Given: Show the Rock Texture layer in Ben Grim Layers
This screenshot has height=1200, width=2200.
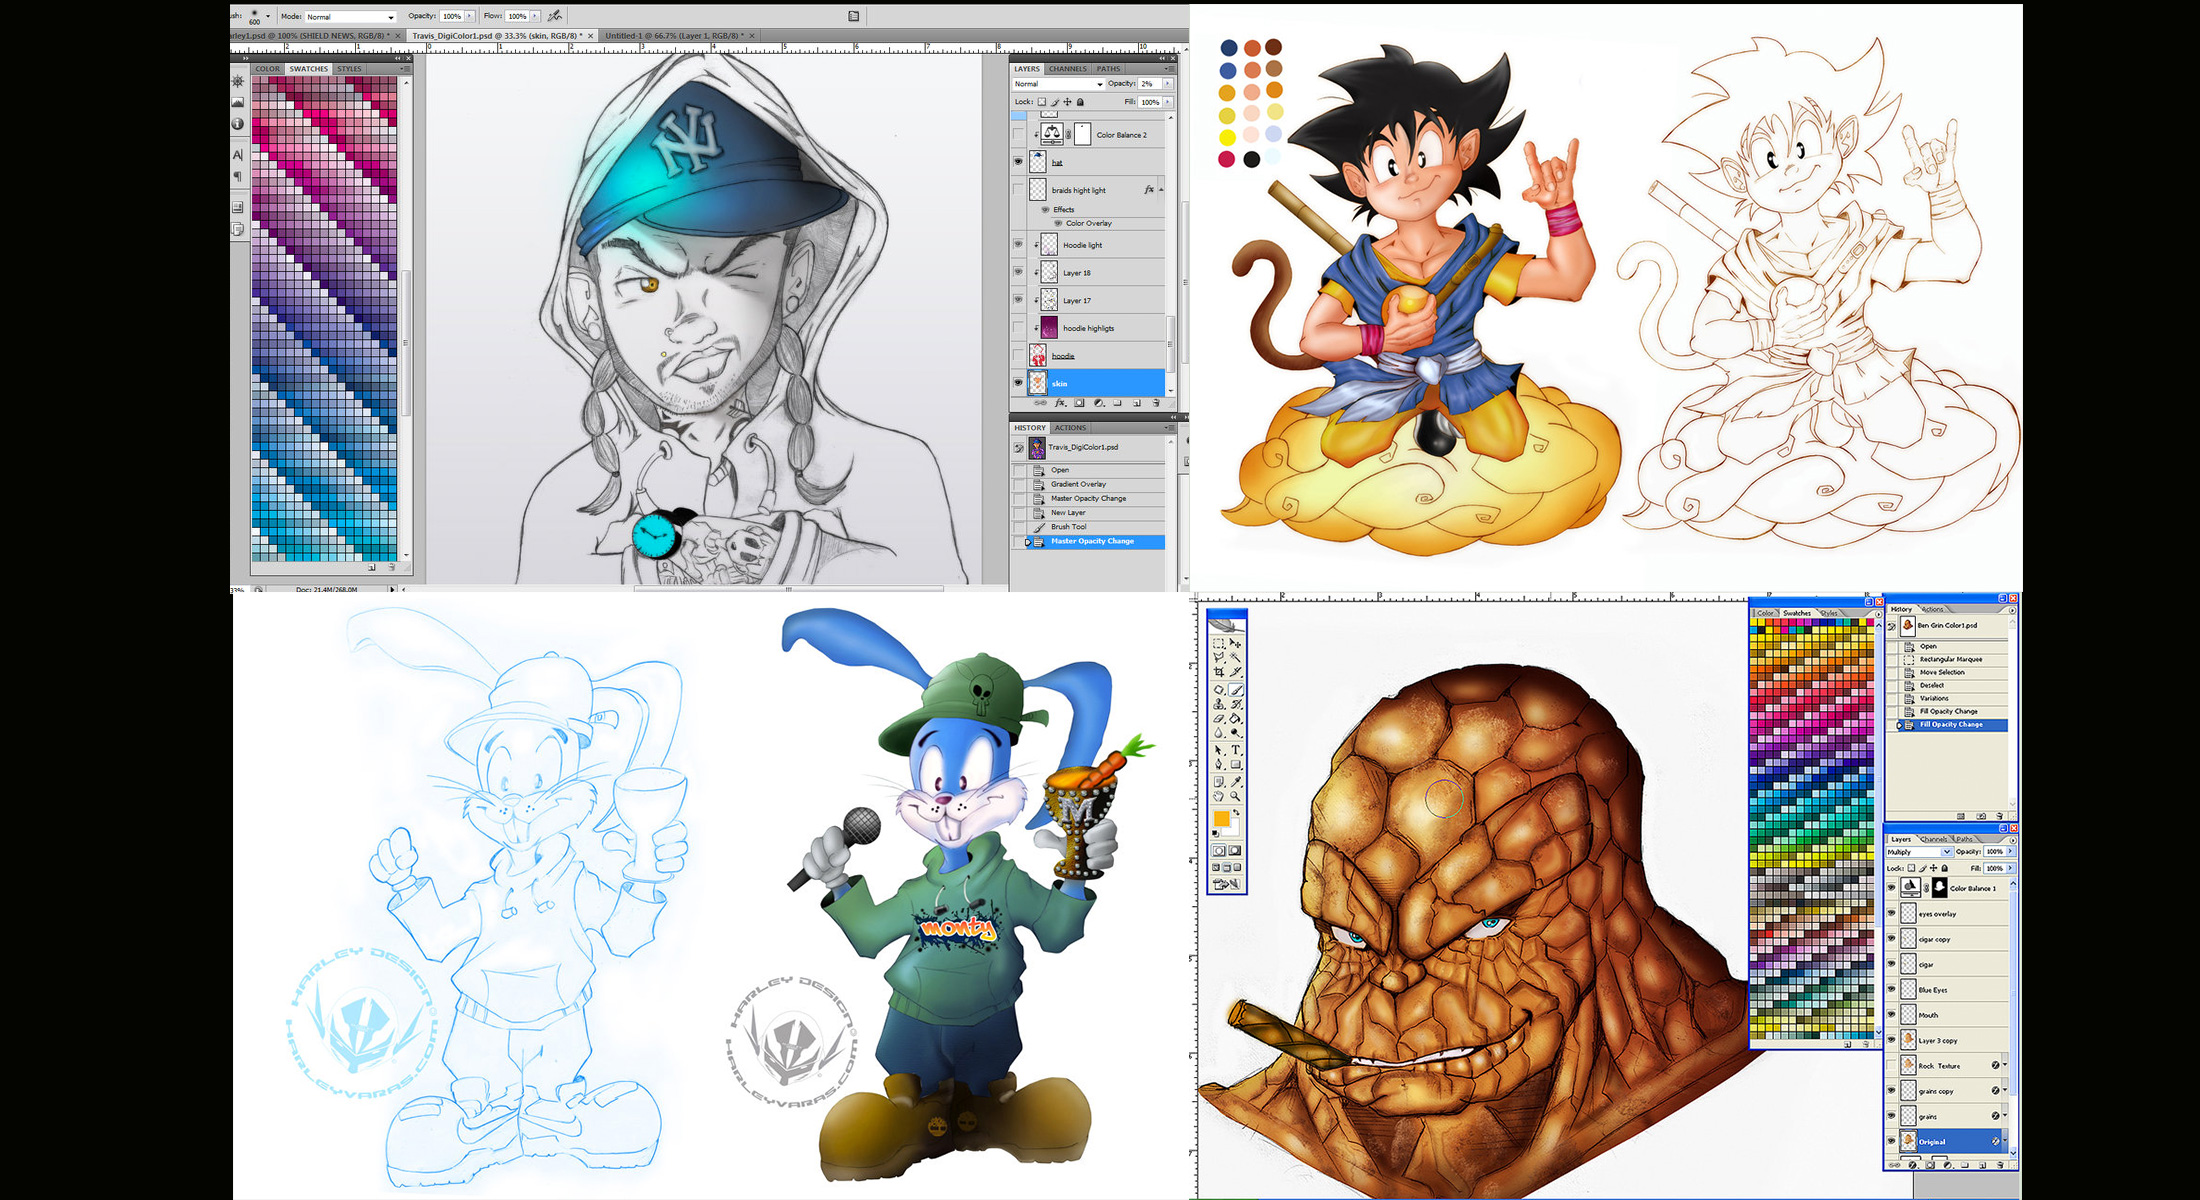Looking at the screenshot, I should click(1891, 1065).
